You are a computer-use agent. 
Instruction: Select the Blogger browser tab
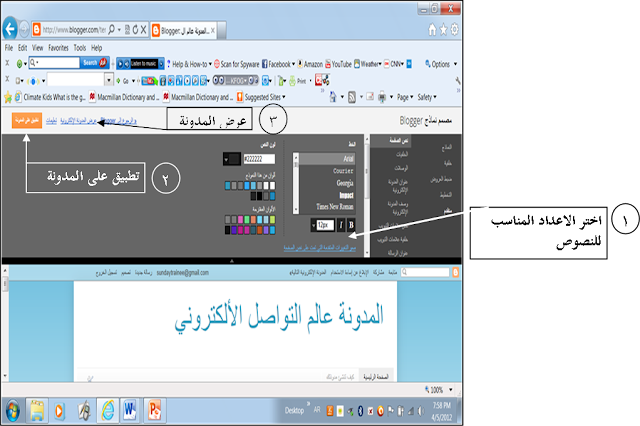click(183, 31)
